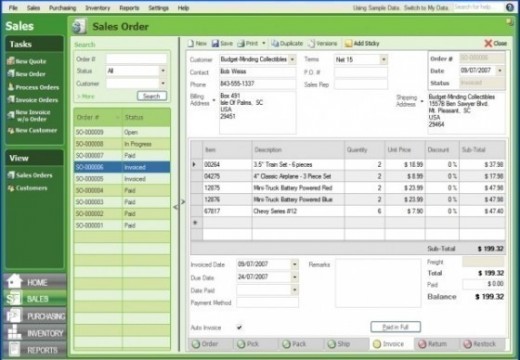Save the sales order

[222, 43]
